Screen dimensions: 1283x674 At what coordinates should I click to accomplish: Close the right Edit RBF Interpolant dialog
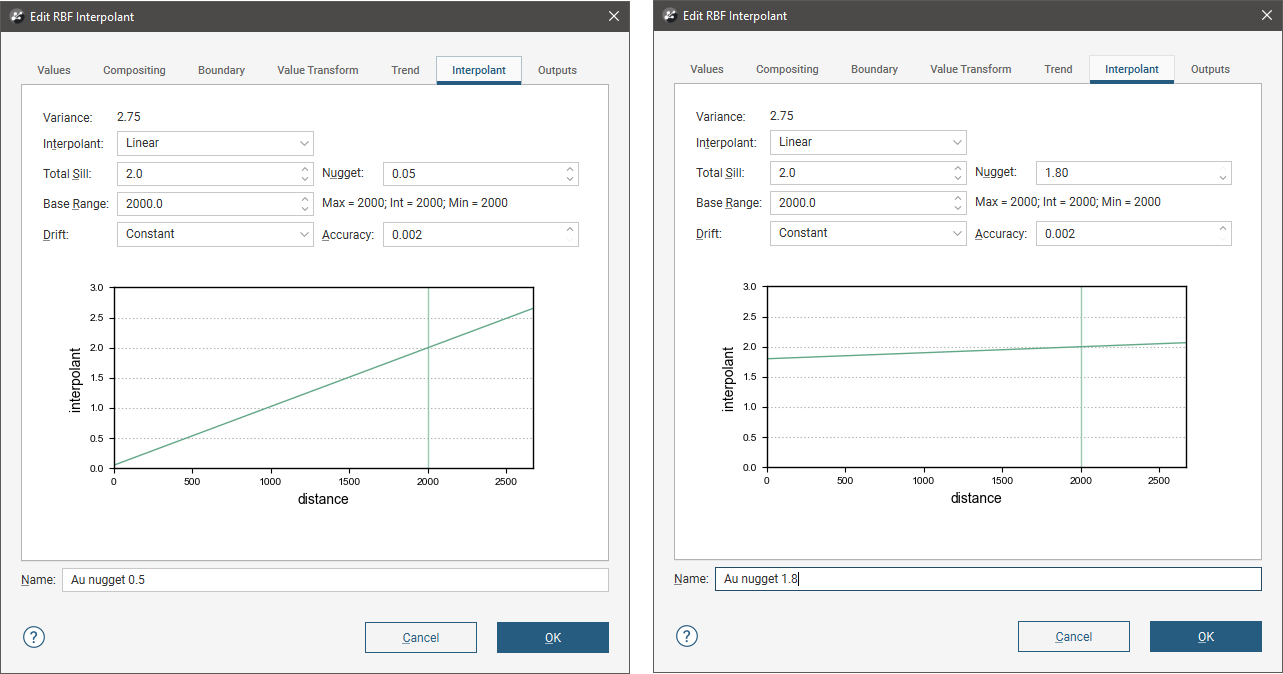1266,15
